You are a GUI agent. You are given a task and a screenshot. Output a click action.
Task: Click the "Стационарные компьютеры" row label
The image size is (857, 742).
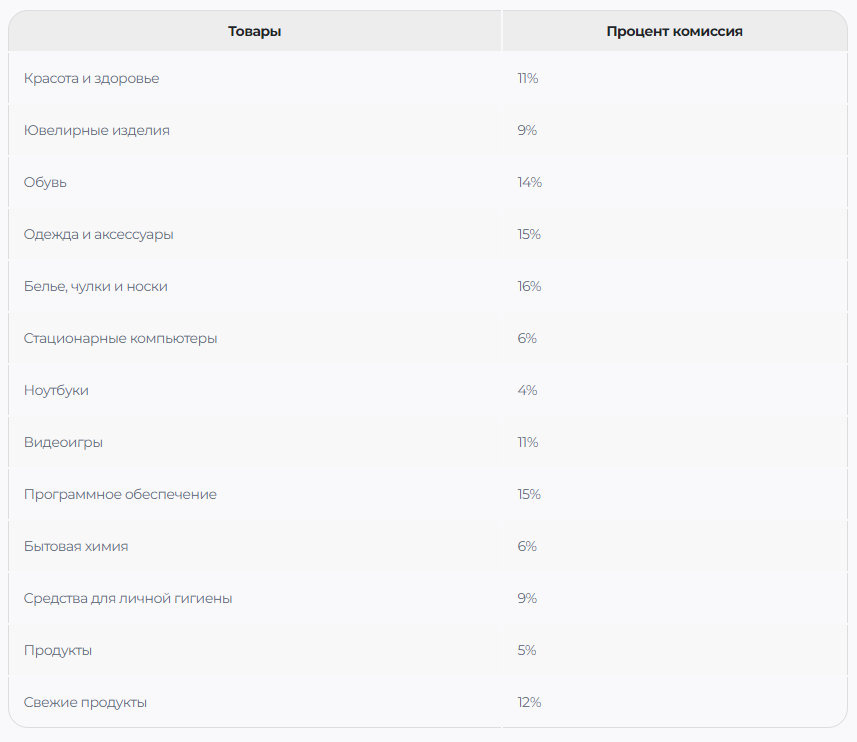click(120, 339)
